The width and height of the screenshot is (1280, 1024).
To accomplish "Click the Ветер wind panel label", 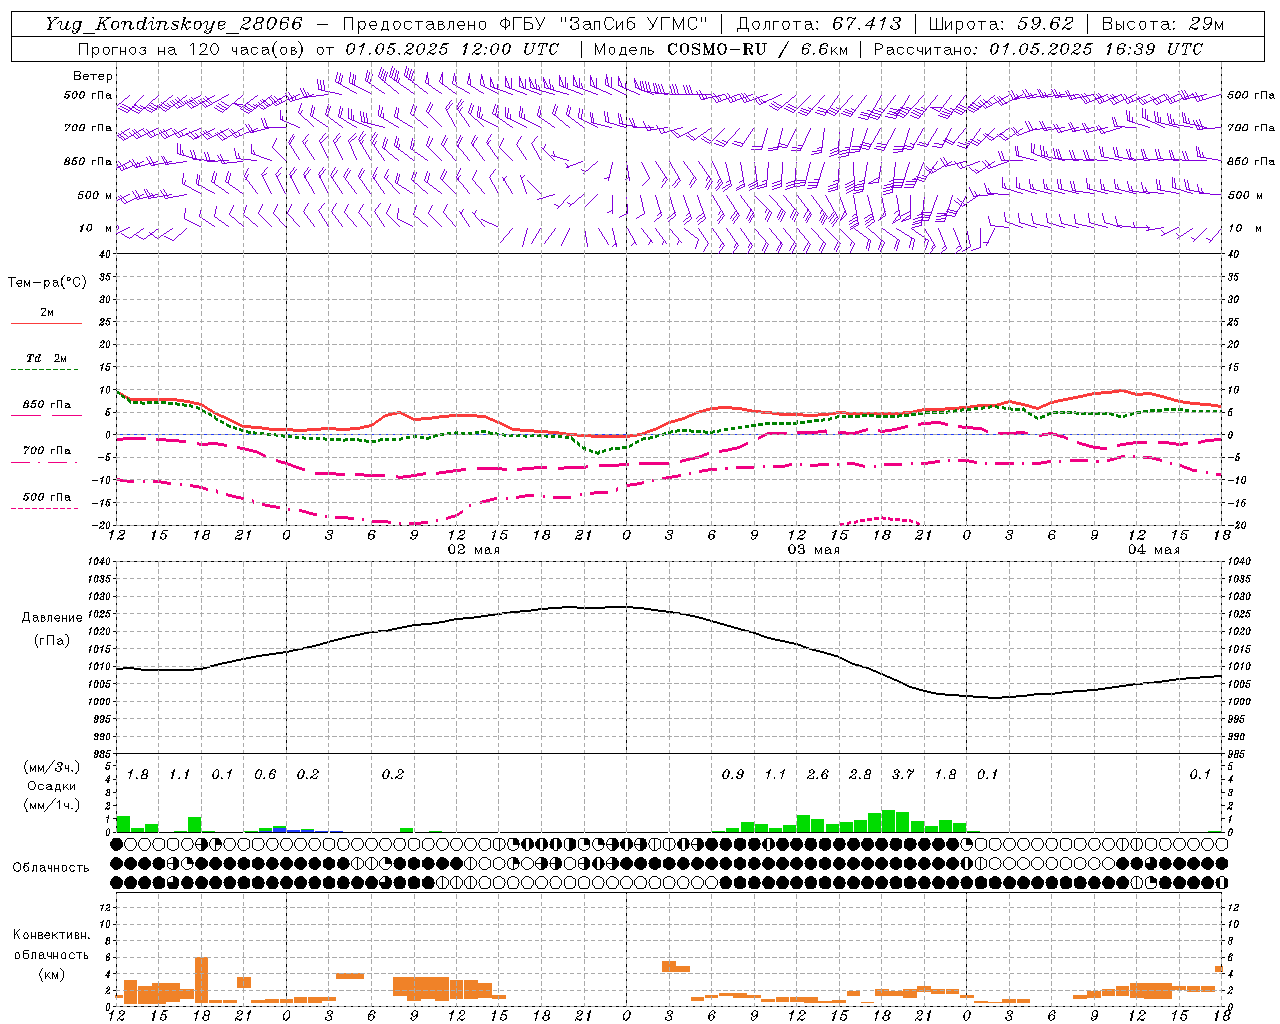I will pos(93,76).
